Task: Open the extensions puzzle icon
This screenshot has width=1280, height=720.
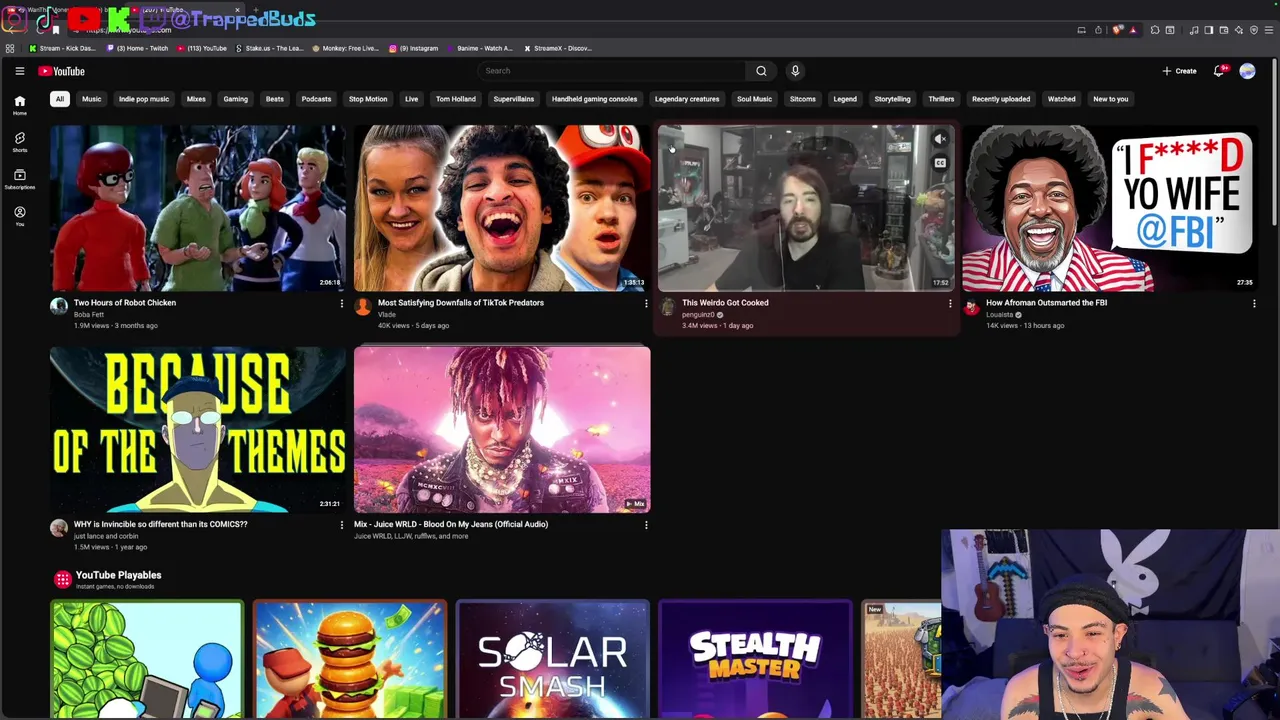Action: 1155,30
